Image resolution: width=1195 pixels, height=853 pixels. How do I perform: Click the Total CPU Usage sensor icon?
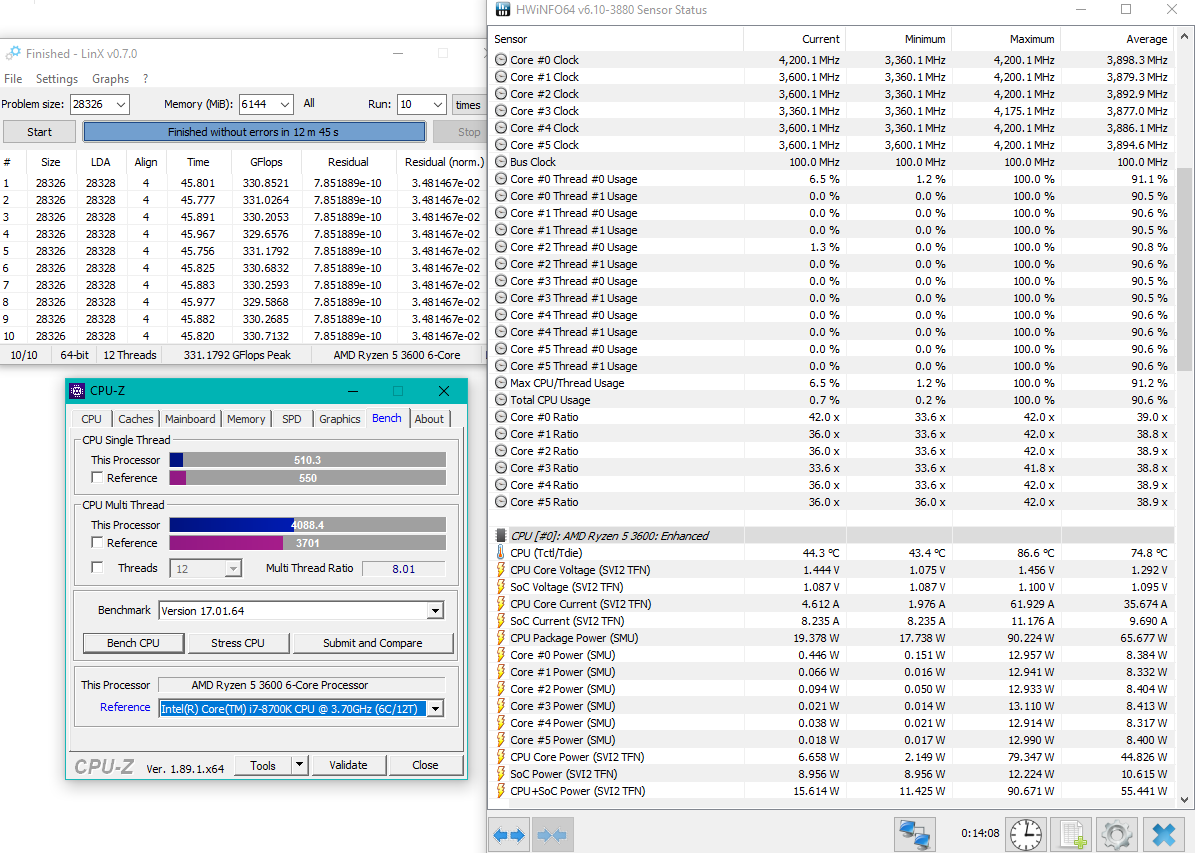501,399
